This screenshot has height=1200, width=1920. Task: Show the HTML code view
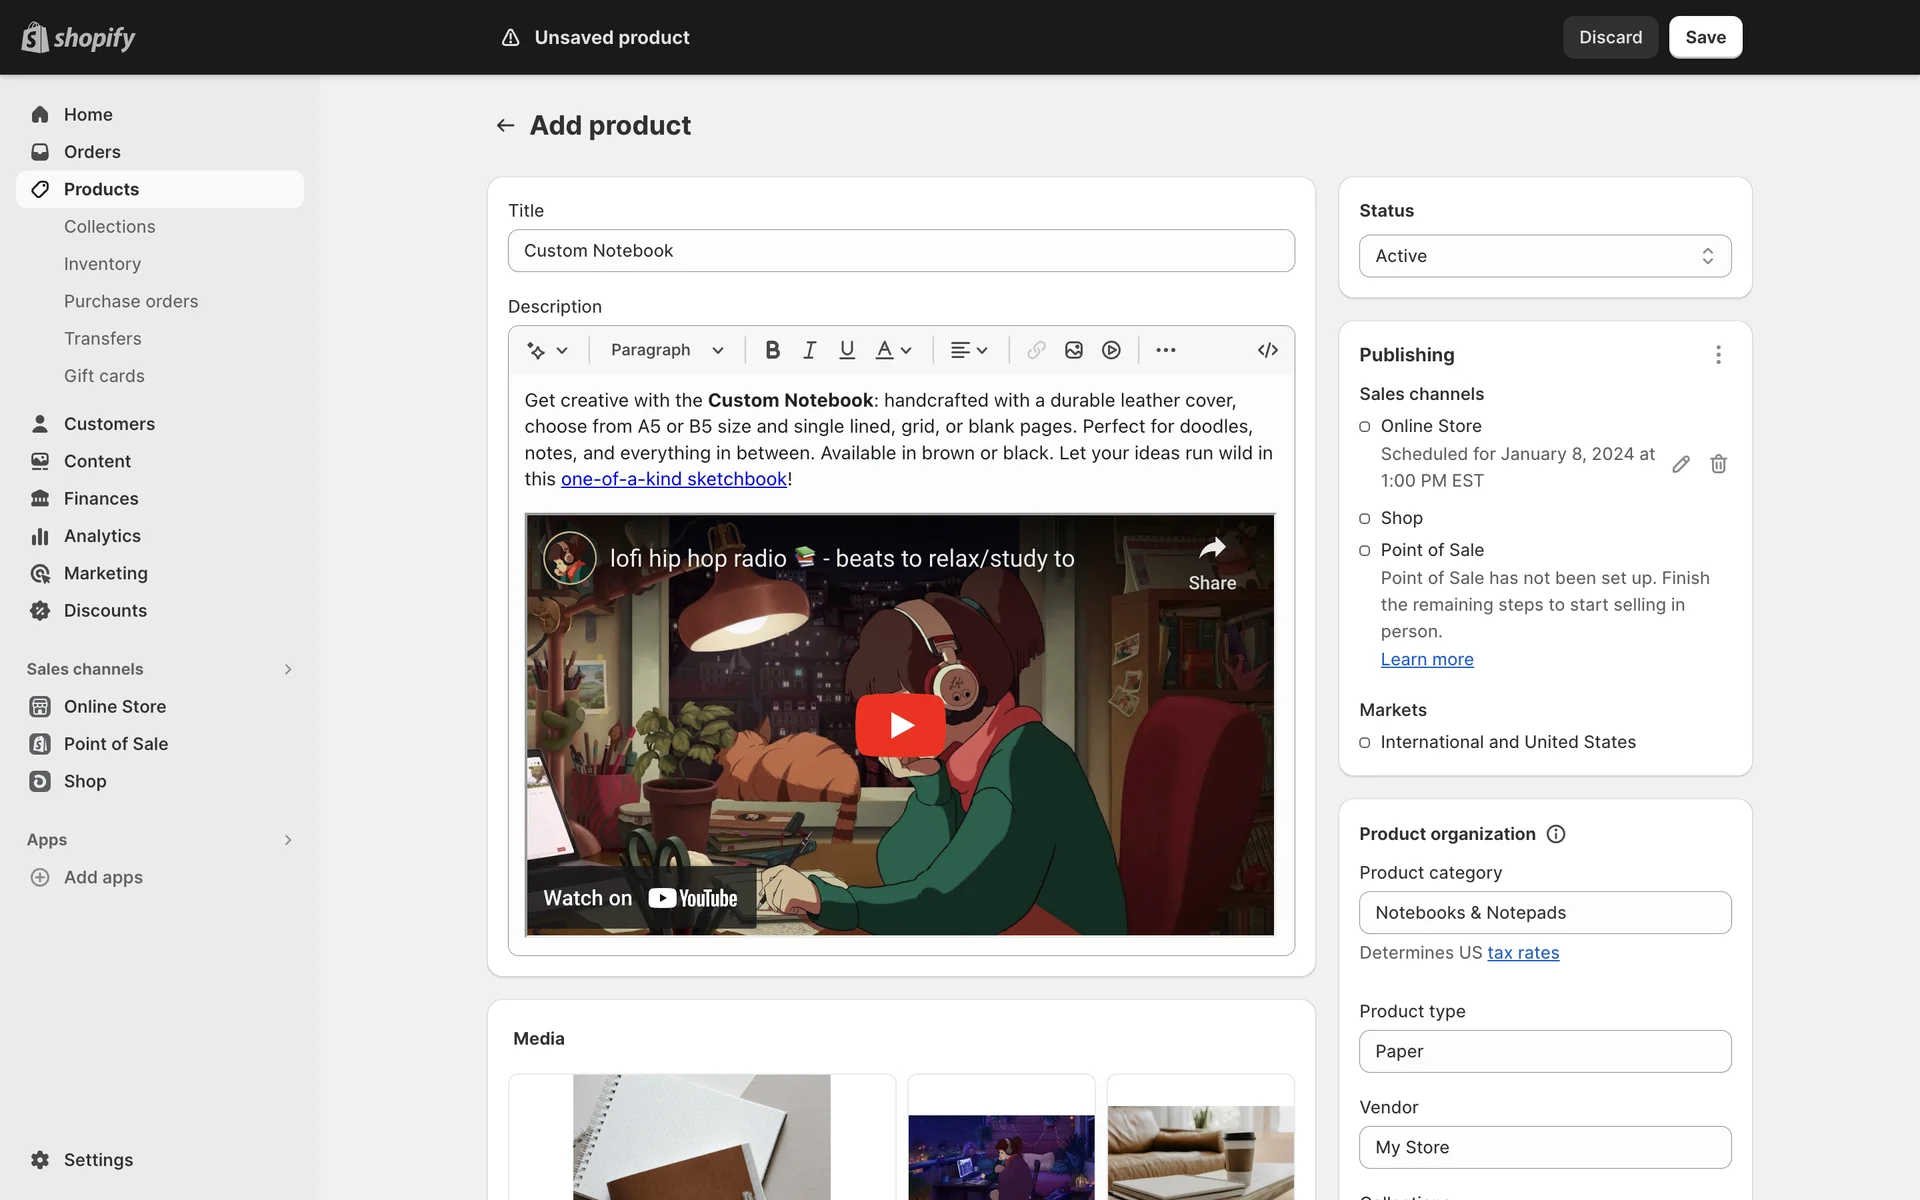click(1267, 350)
